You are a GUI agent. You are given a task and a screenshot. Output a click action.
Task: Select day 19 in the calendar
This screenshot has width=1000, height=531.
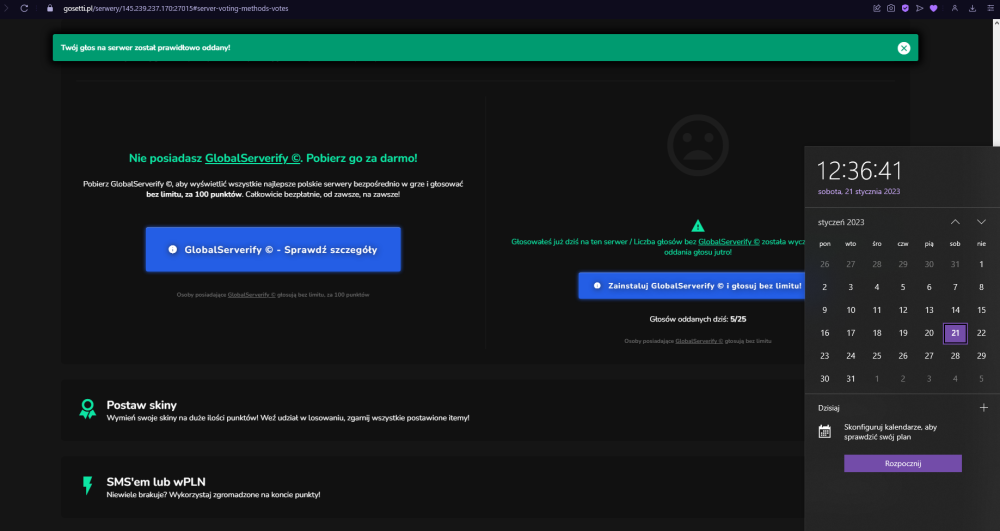(x=903, y=333)
